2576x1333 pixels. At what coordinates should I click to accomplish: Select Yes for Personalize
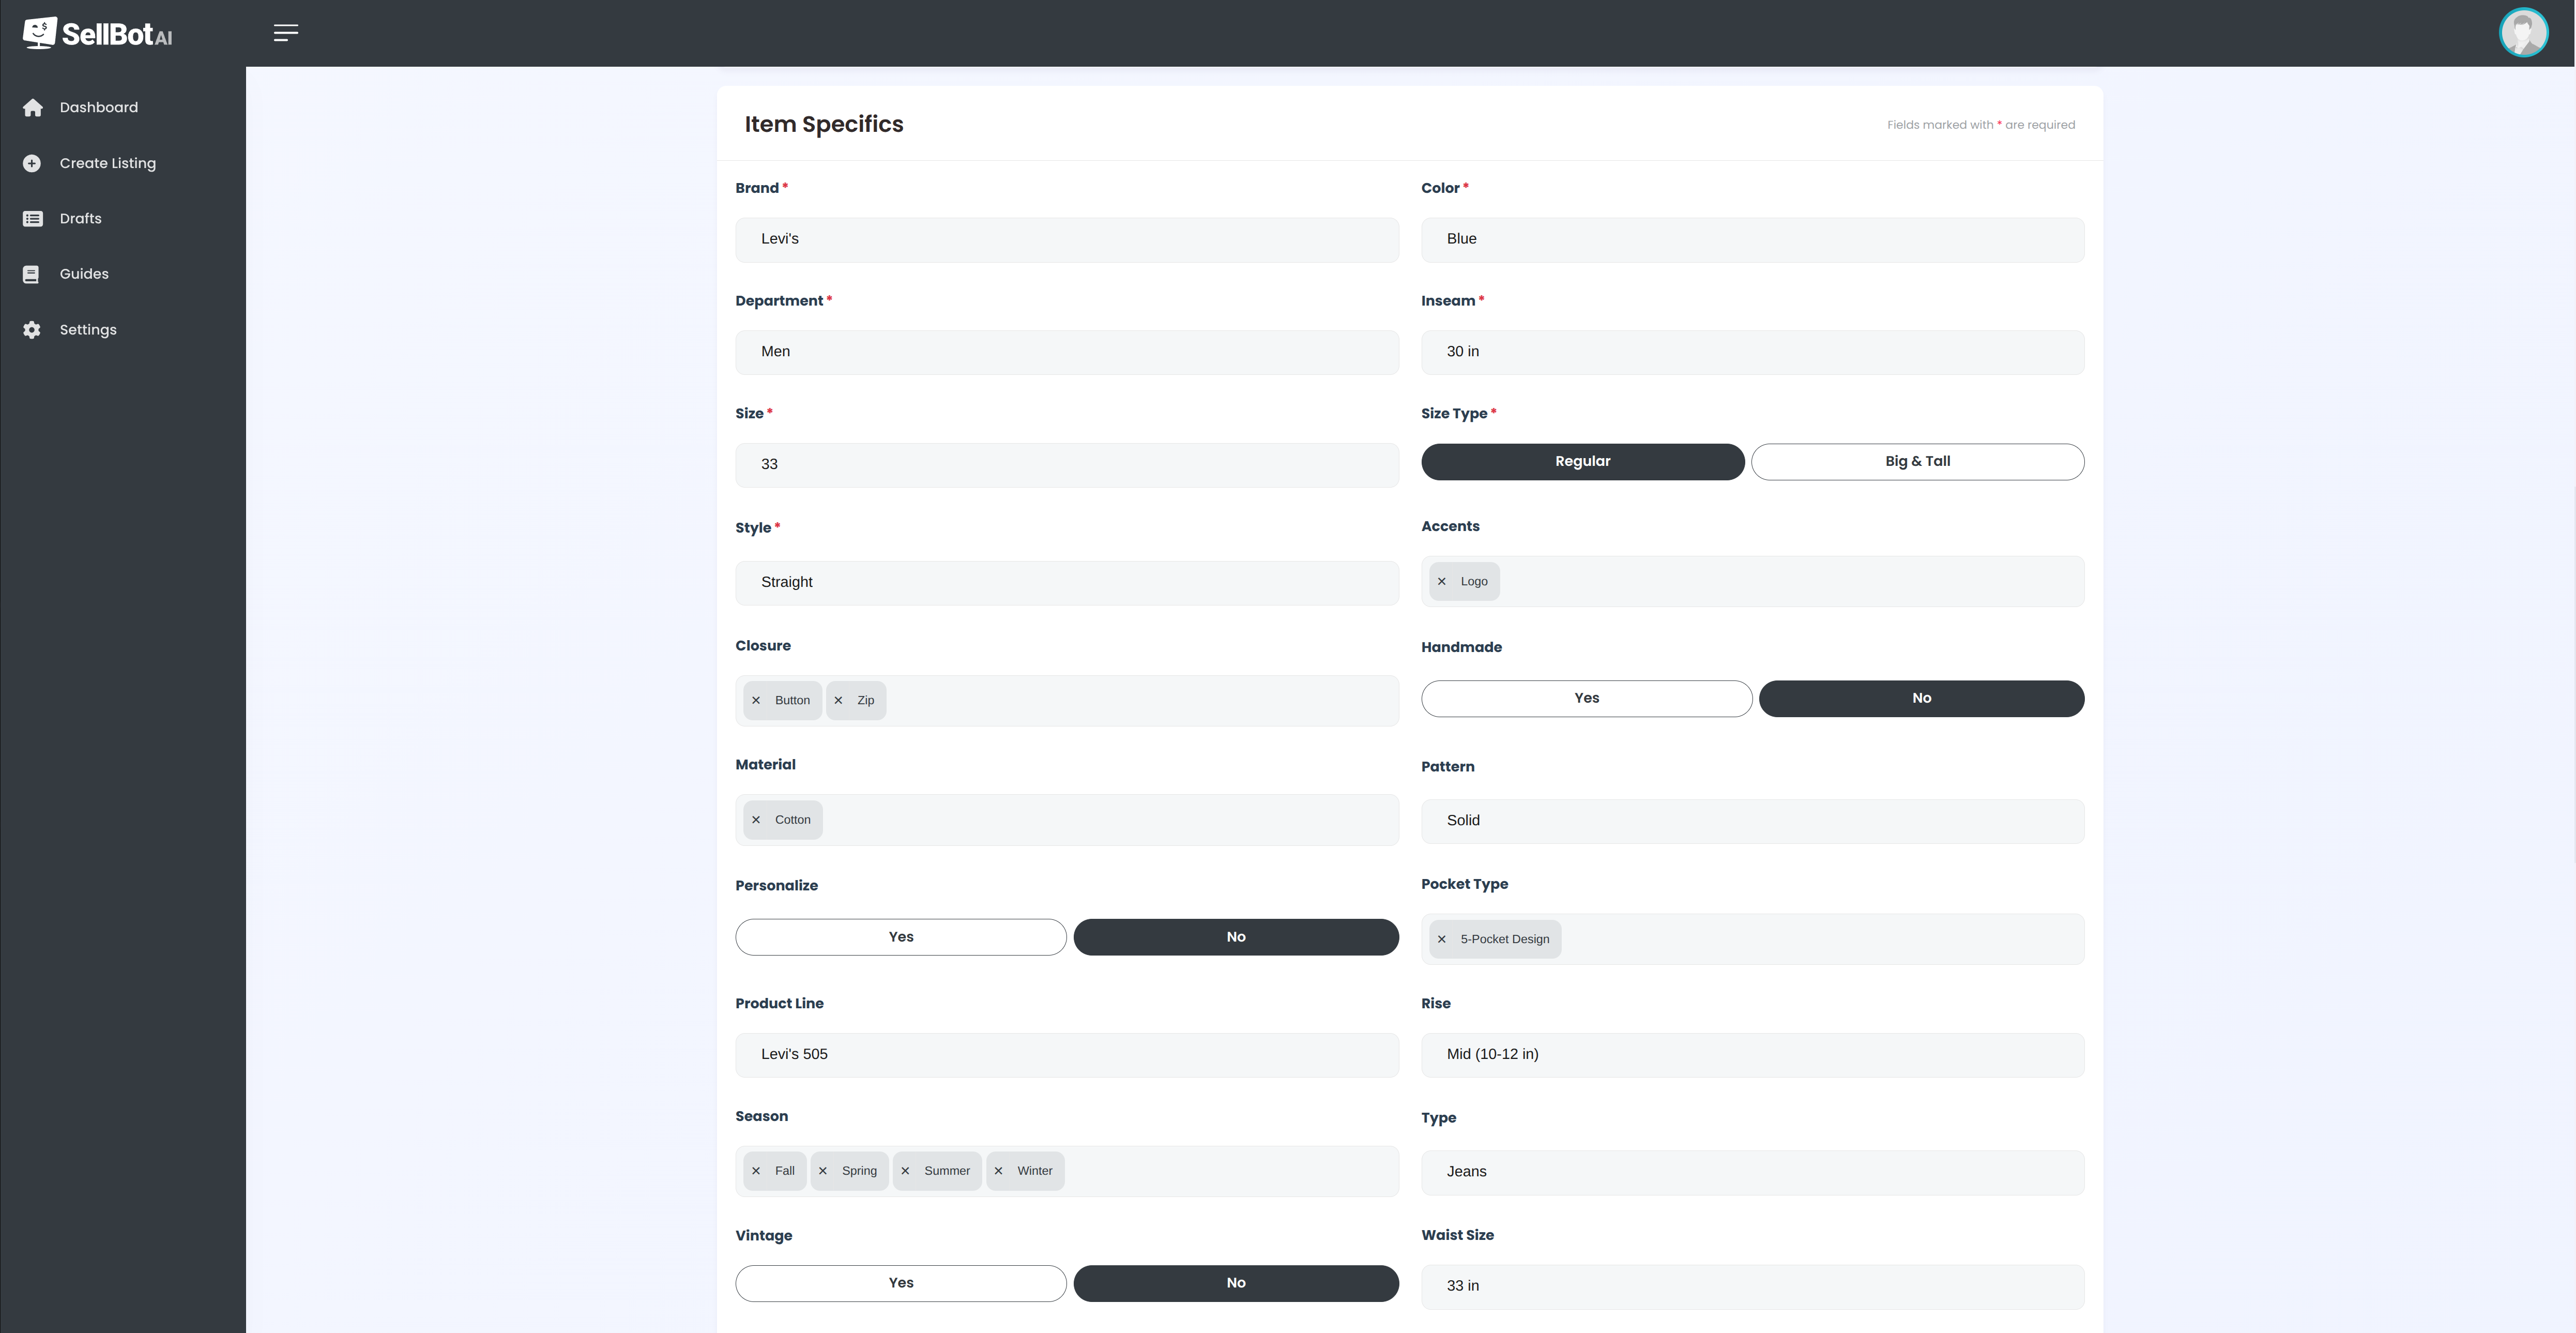coord(900,937)
